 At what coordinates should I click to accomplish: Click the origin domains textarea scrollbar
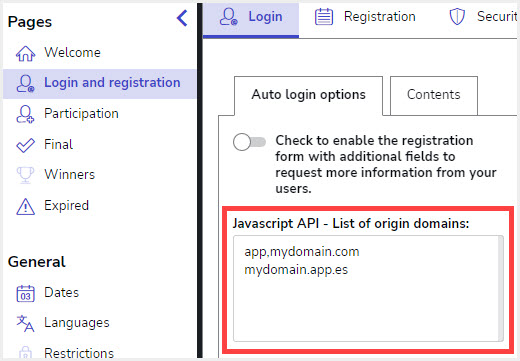click(x=501, y=288)
